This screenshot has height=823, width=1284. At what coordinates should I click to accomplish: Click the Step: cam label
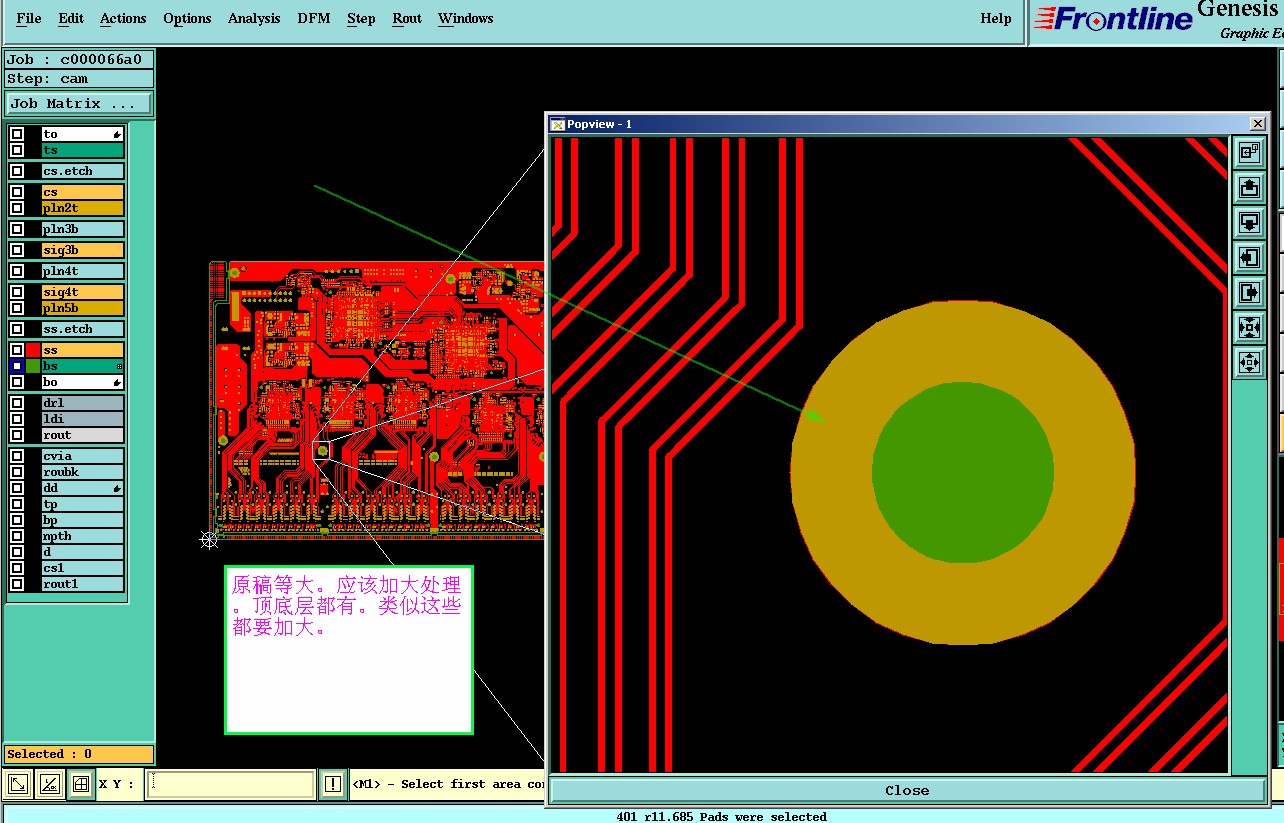pos(80,78)
